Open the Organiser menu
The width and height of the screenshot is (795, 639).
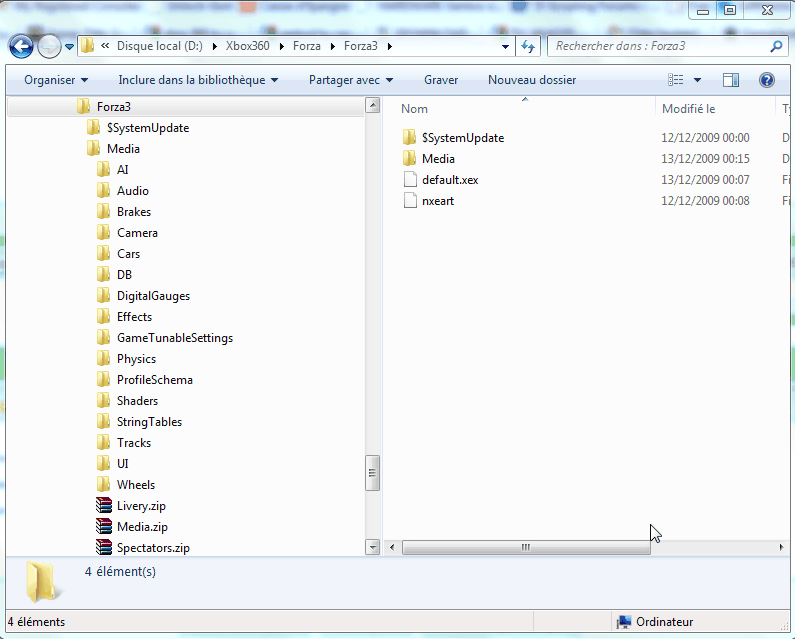(56, 80)
